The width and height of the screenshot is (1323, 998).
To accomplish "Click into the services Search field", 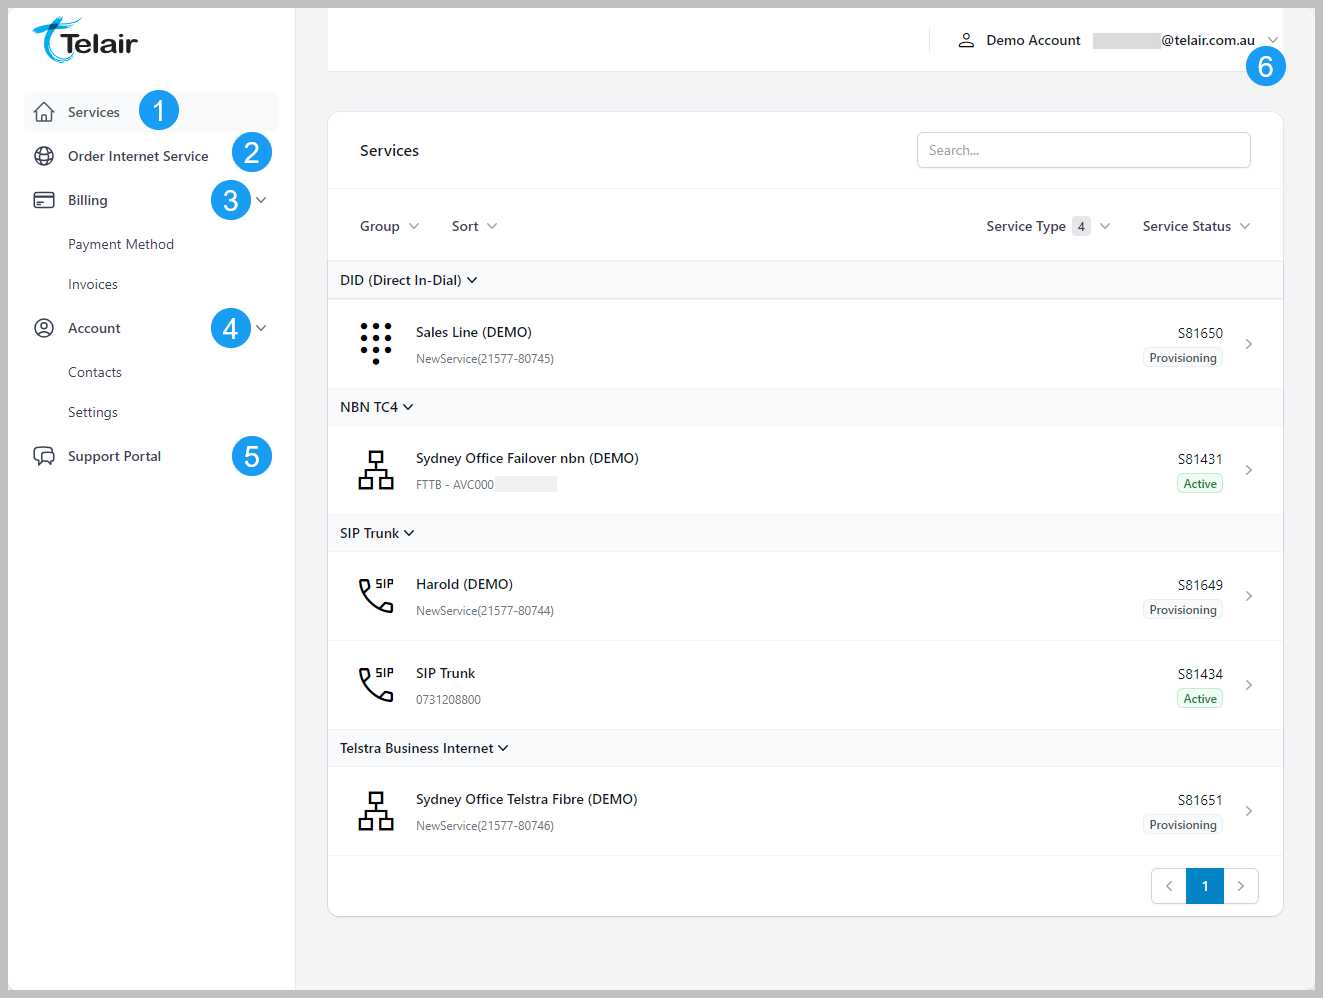I will (x=1084, y=150).
